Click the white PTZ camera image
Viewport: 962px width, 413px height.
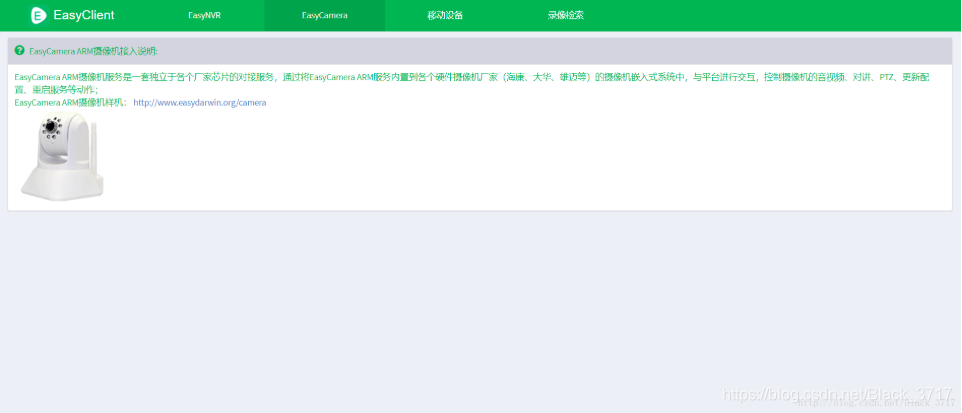pyautogui.click(x=61, y=156)
